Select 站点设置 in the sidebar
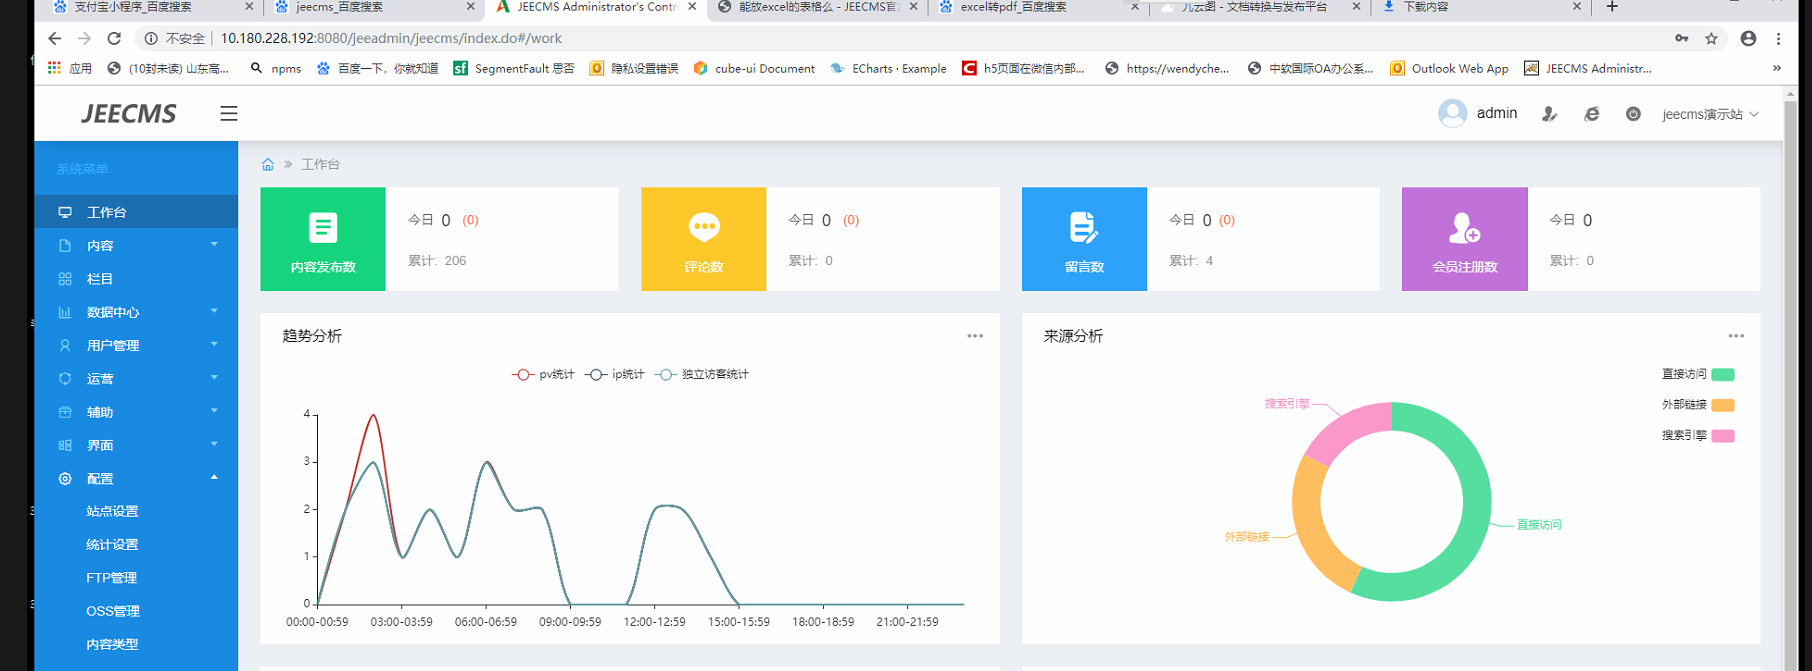Screen dimensions: 1812x671 (x=112, y=512)
